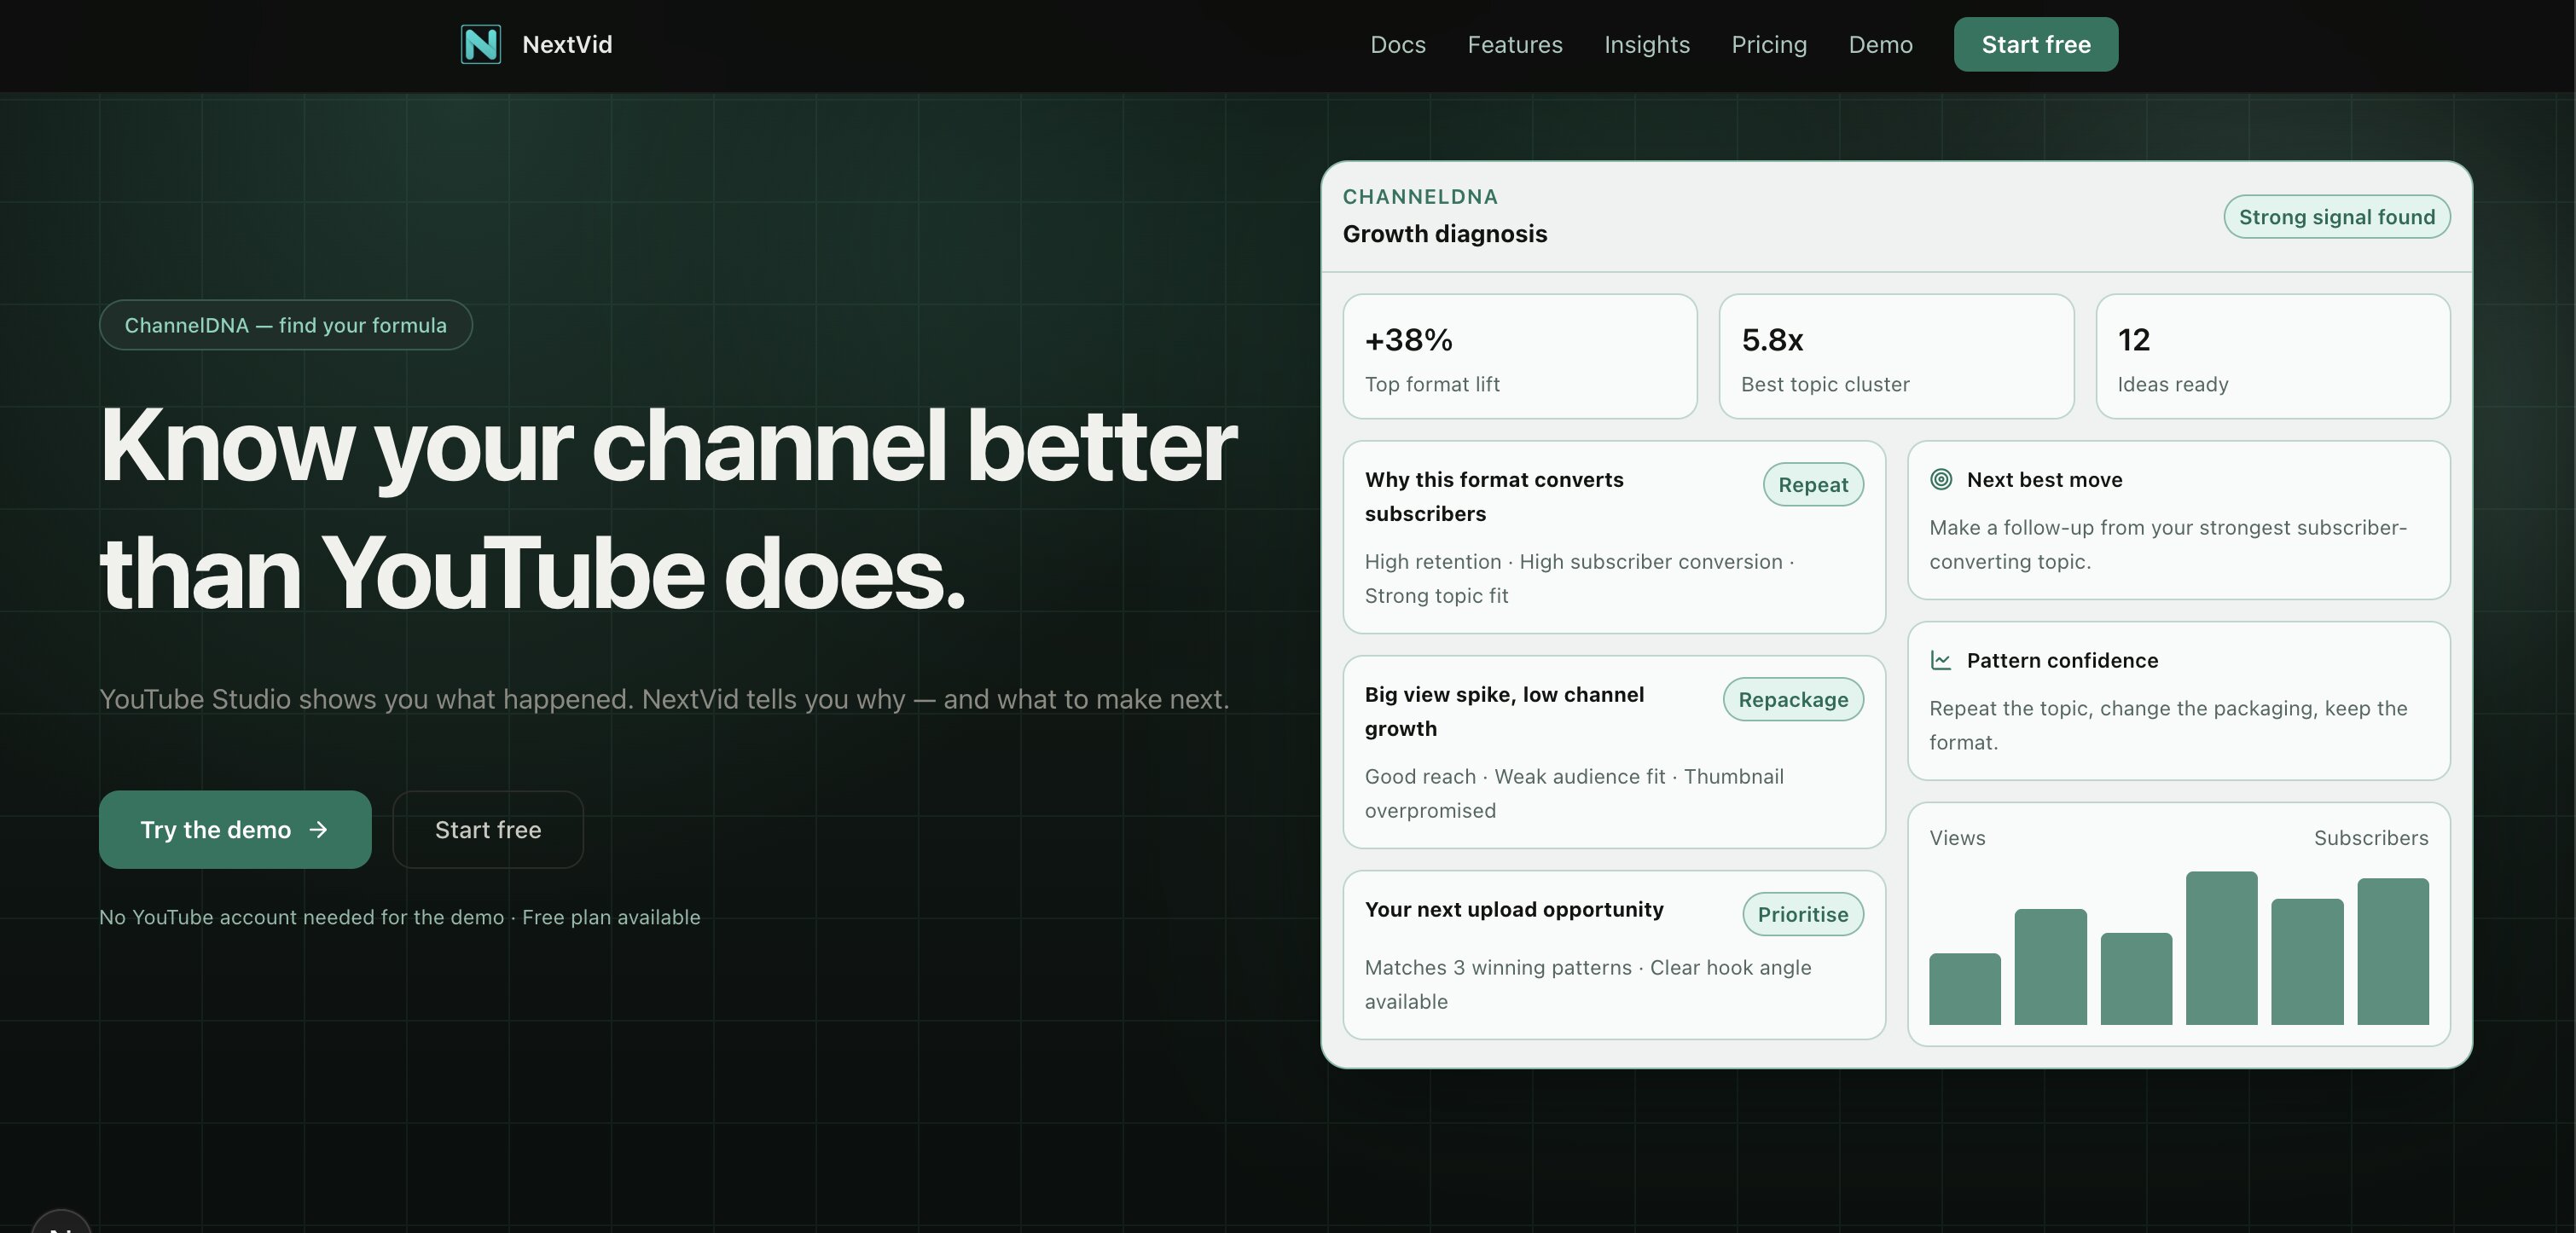The width and height of the screenshot is (2576, 1233).
Task: Click the CHANNELDNA label in card header
Action: 1420,197
